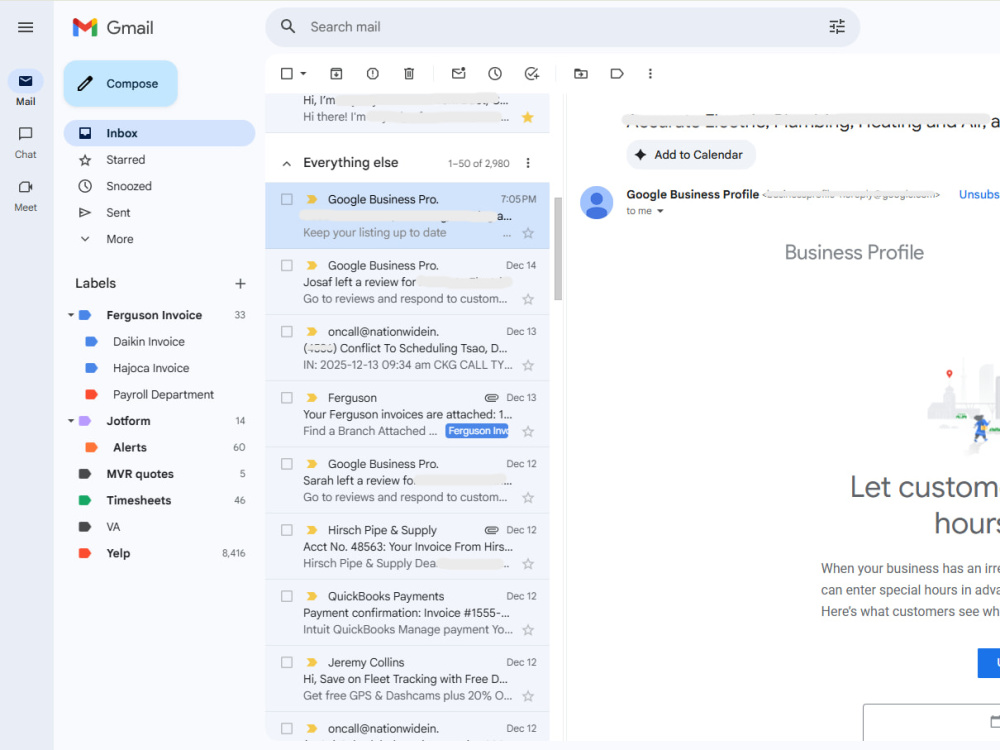Archive selected email from toolbar
The width and height of the screenshot is (1000, 750).
tap(336, 74)
